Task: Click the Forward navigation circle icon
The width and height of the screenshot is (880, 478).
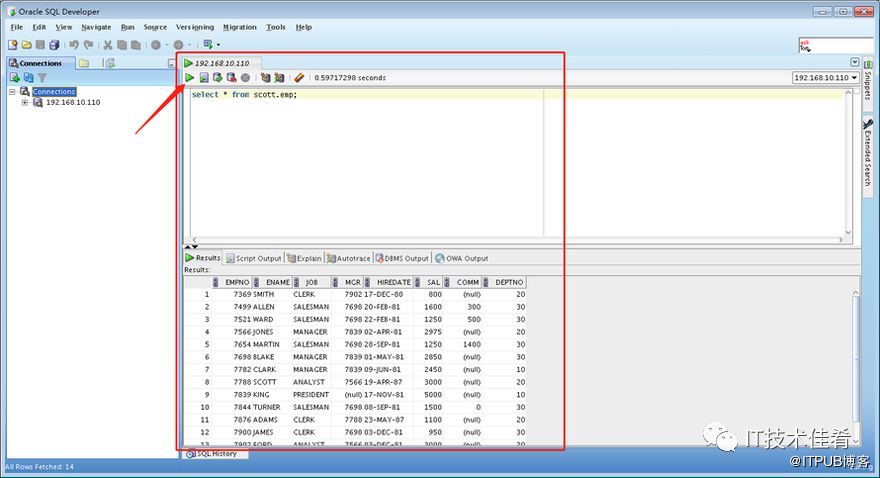Action: [178, 44]
